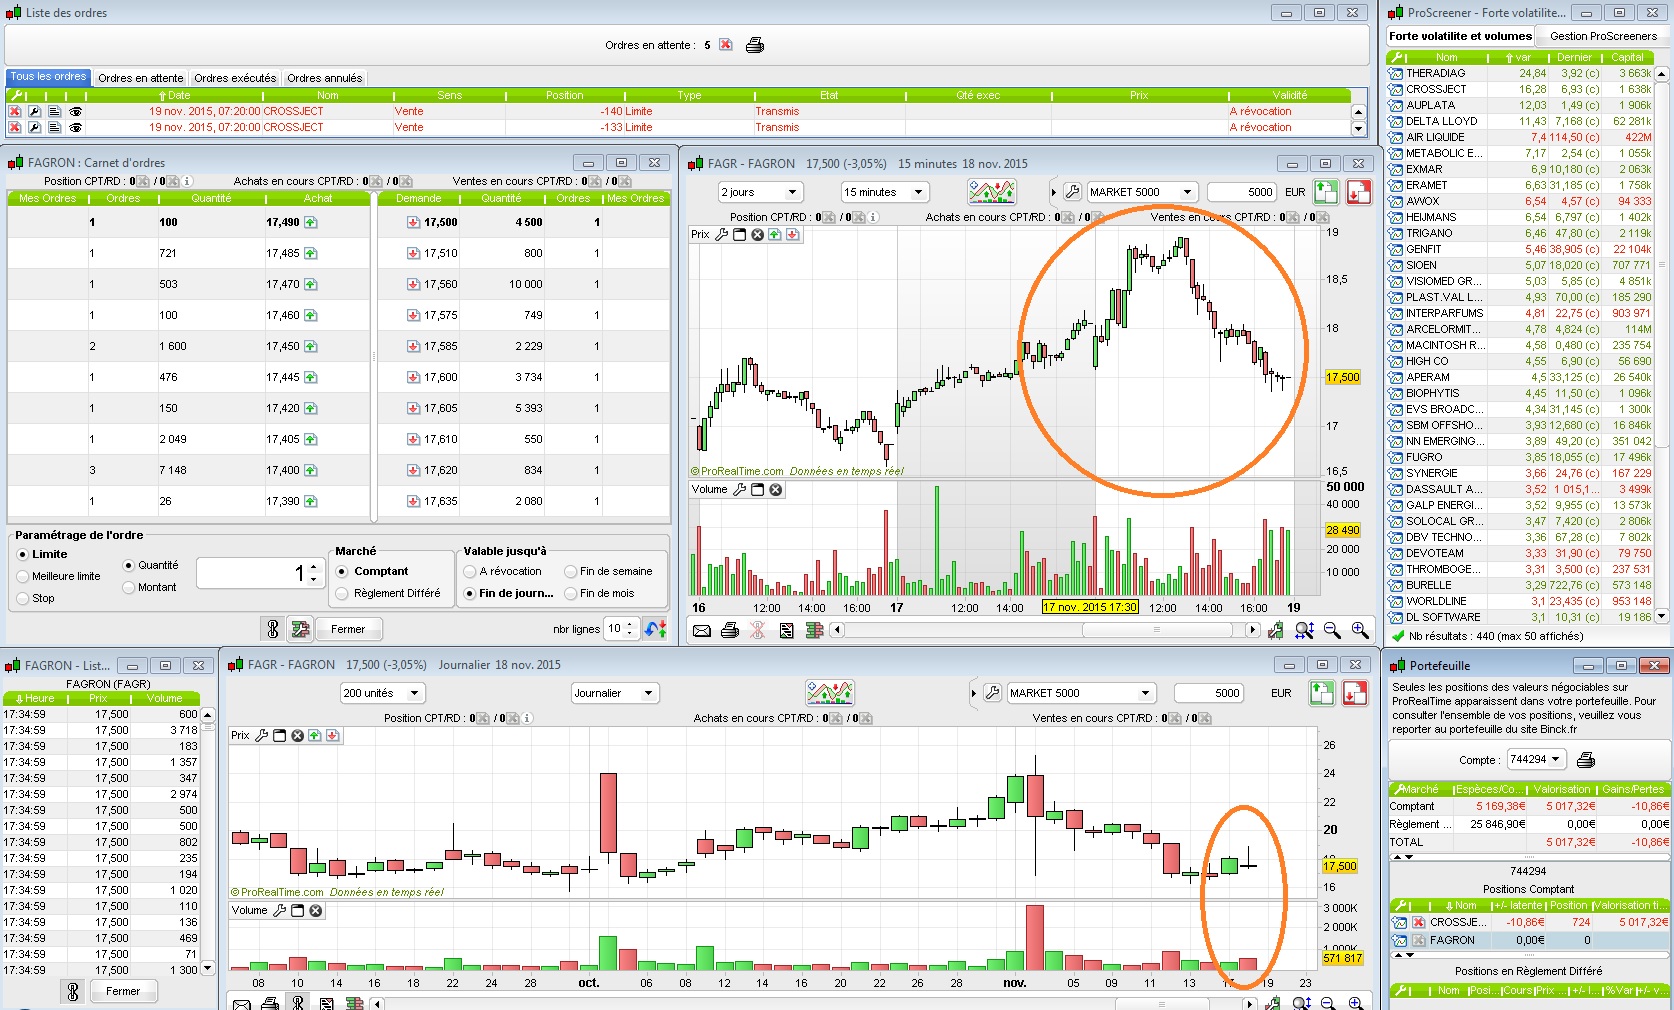
Task: Remove the Volume panel in 15 minutes chart
Action: pyautogui.click(x=776, y=490)
